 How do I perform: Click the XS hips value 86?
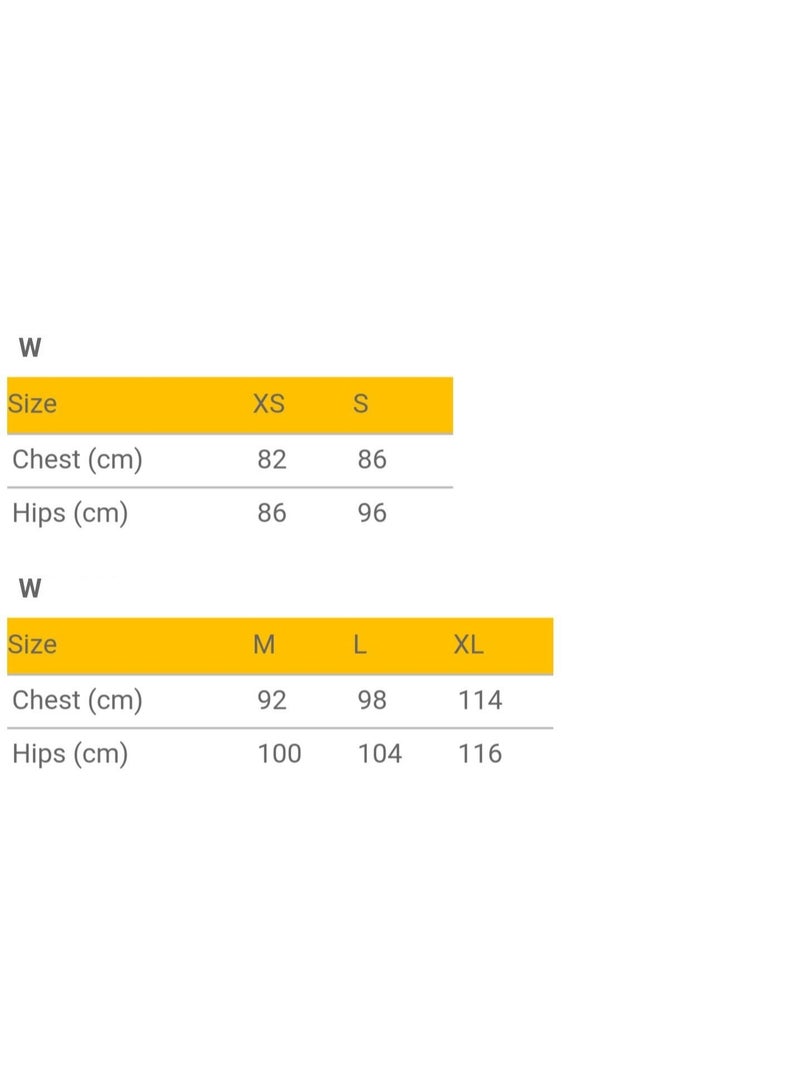[x=272, y=514]
